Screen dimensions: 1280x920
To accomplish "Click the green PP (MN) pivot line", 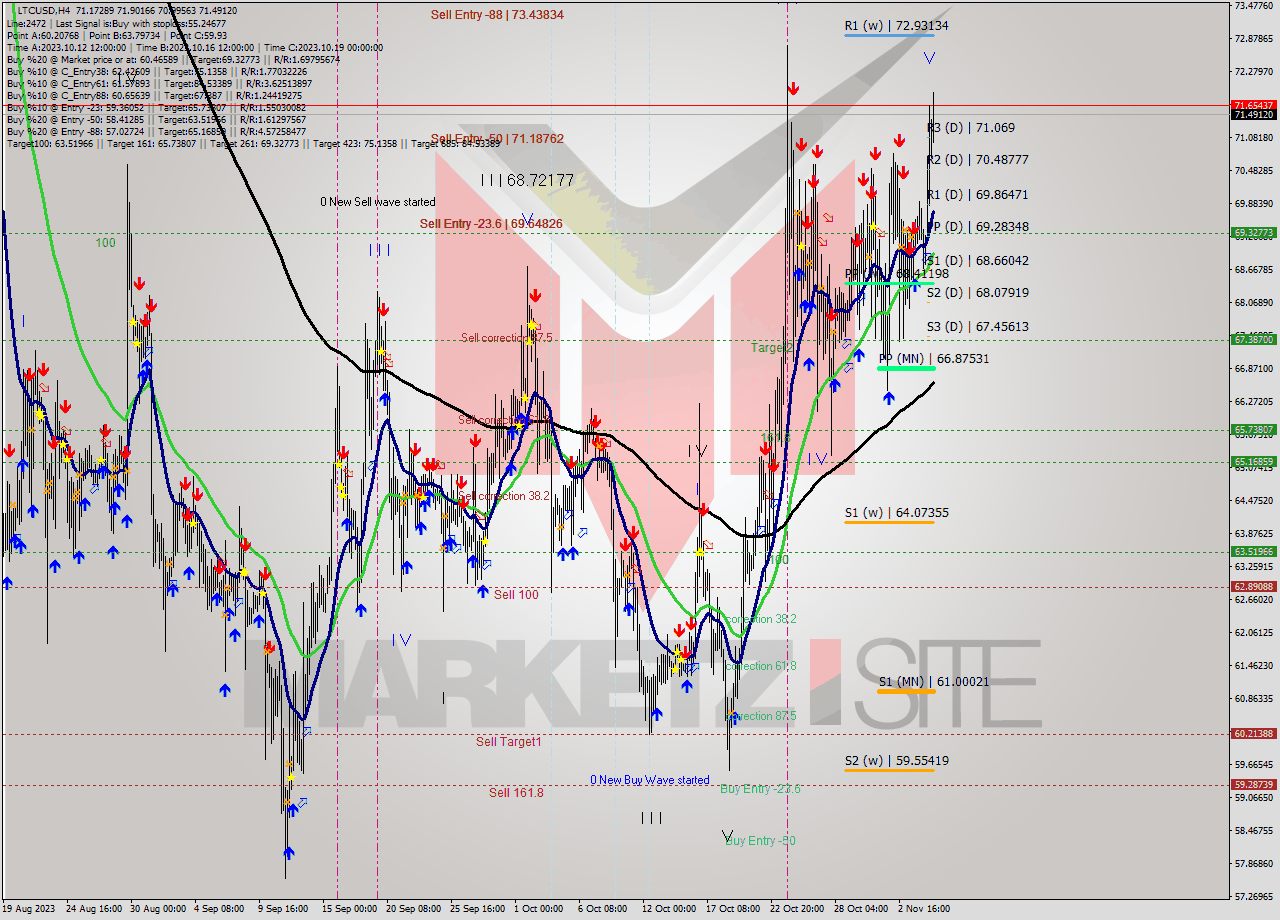I will tap(906, 369).
